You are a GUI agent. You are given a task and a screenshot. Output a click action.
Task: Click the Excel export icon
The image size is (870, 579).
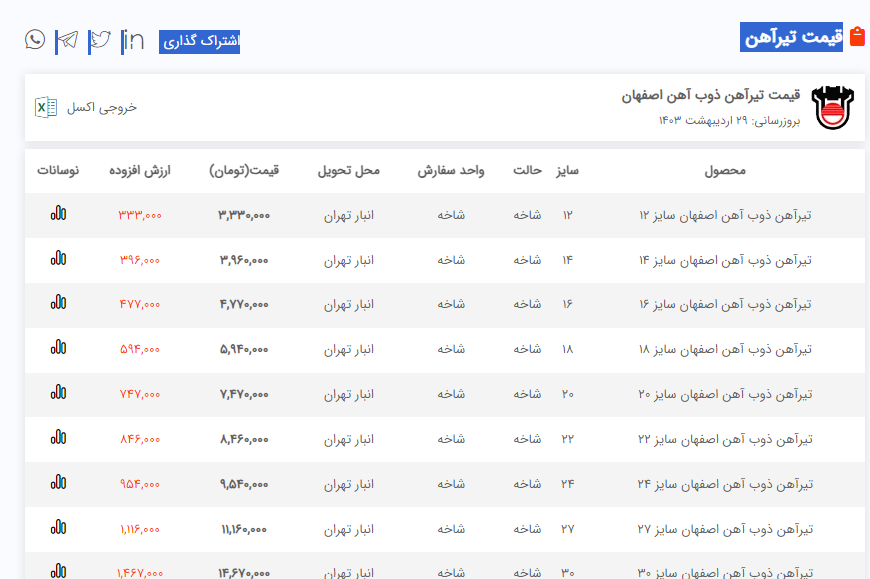tap(46, 107)
